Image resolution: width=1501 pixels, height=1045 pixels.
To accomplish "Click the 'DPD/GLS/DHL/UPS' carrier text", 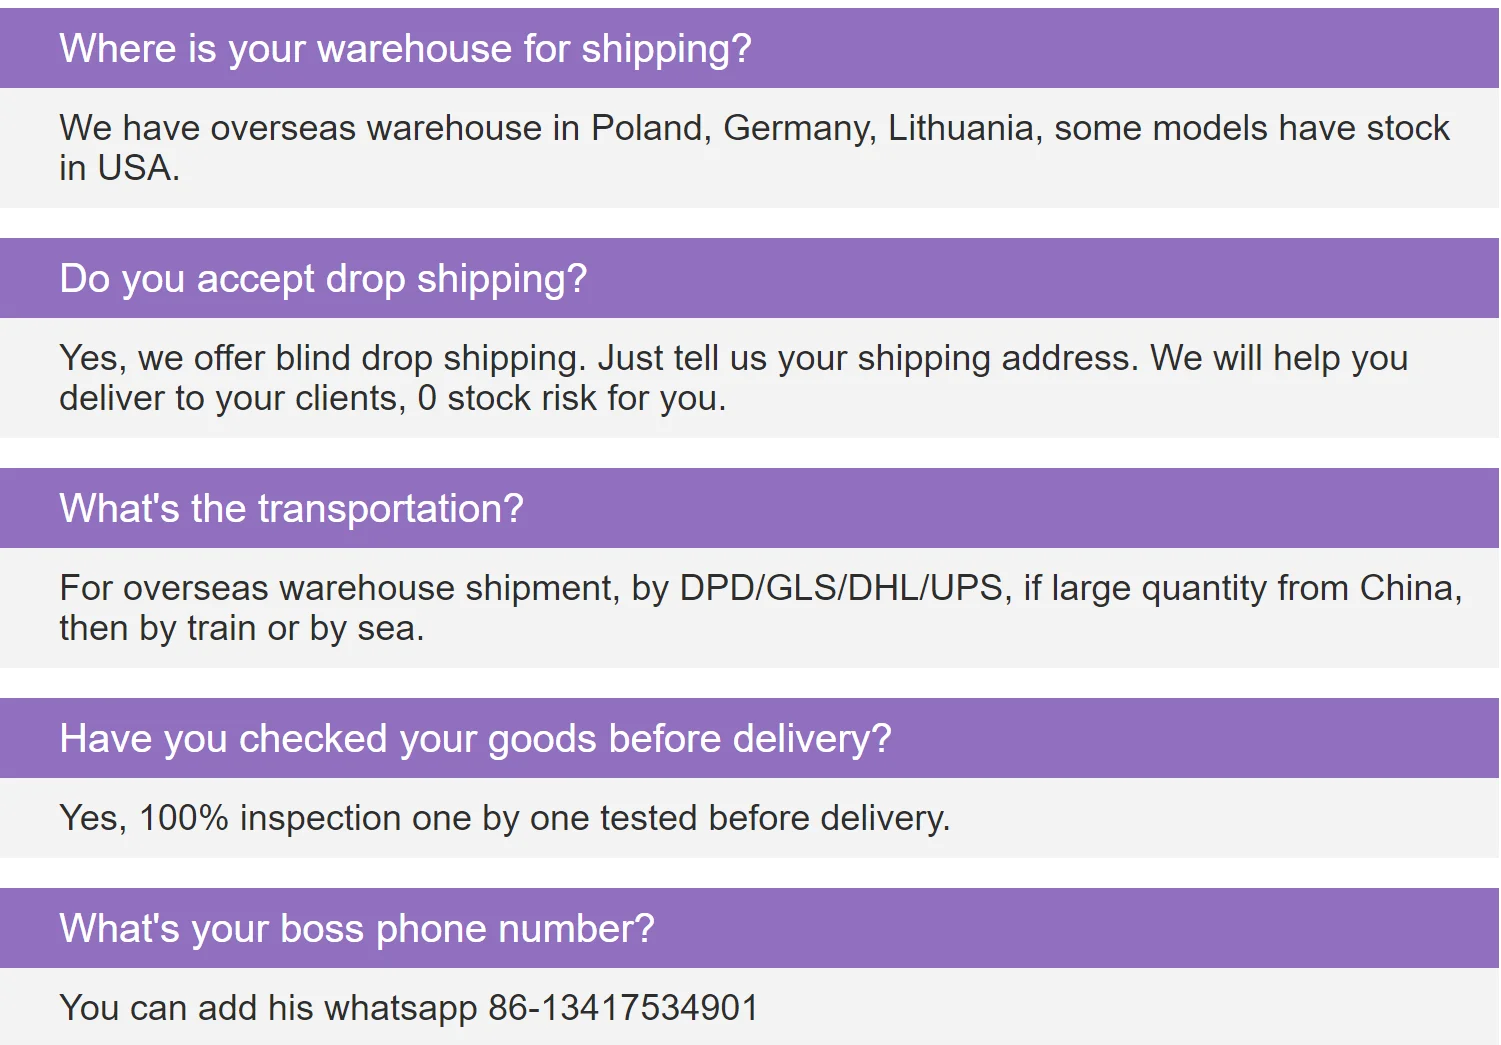I will click(x=841, y=588).
